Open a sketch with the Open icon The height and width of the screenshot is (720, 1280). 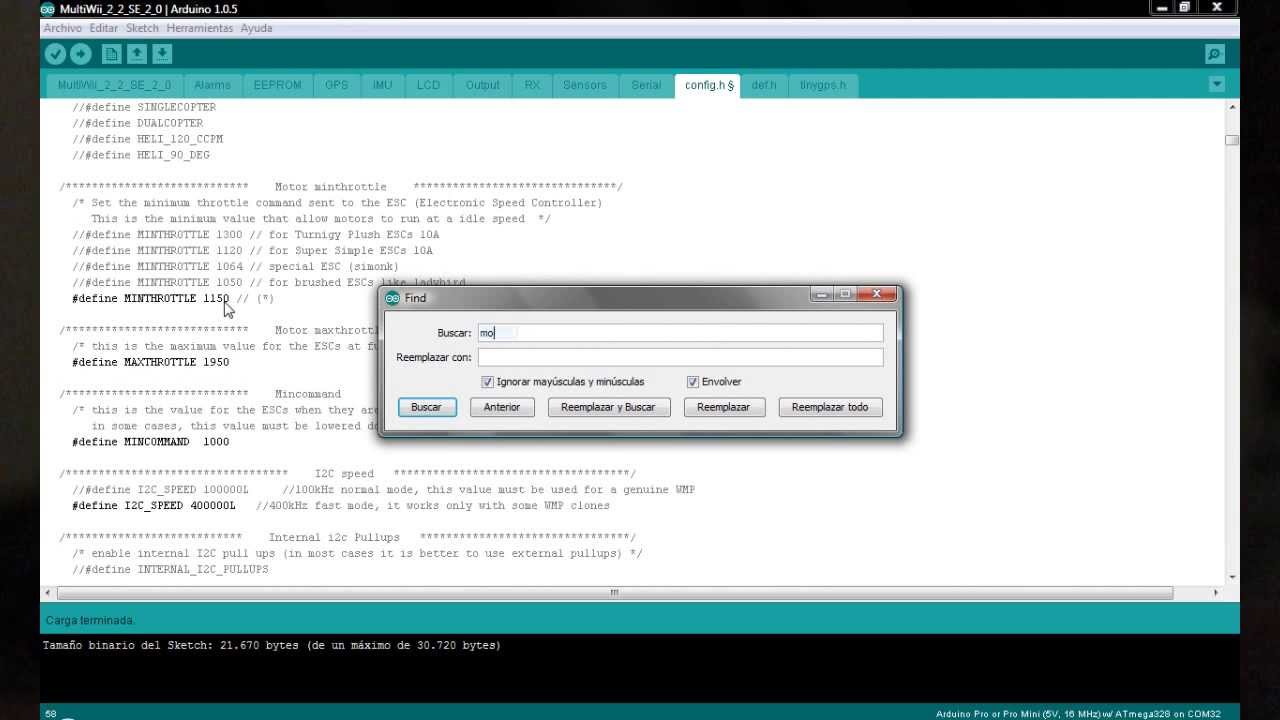click(137, 54)
